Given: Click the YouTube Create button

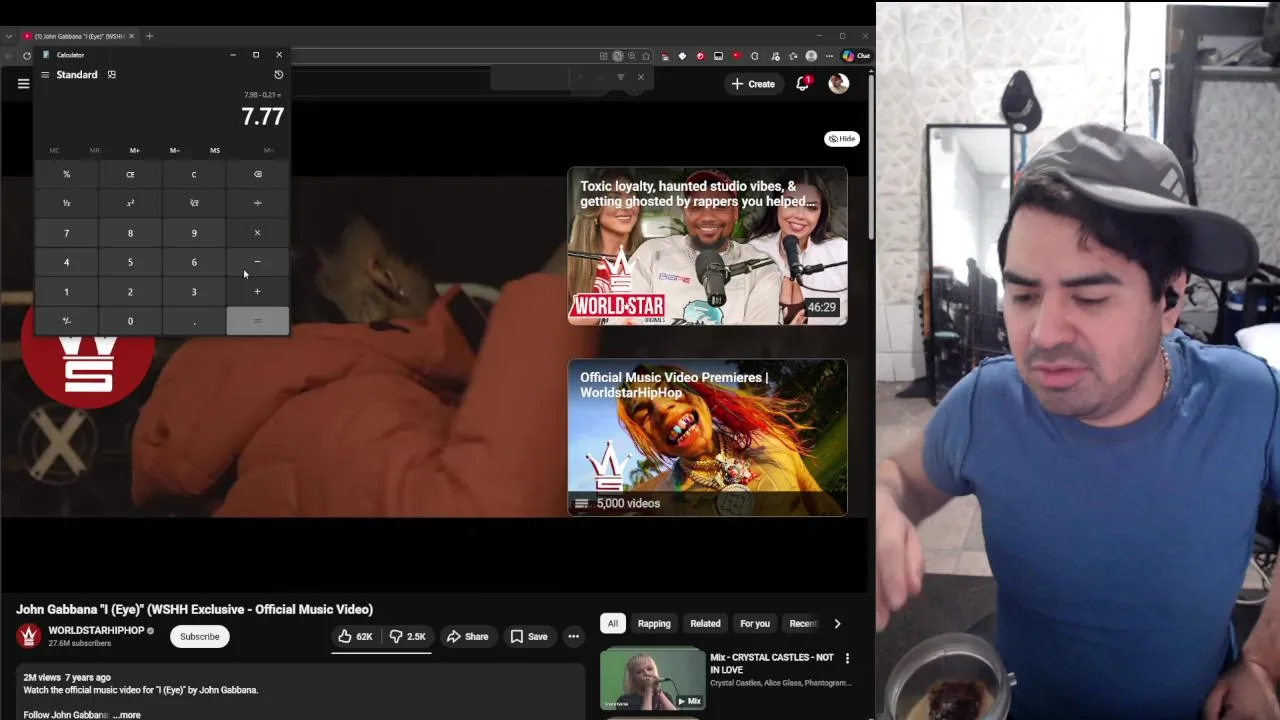Looking at the screenshot, I should [753, 84].
